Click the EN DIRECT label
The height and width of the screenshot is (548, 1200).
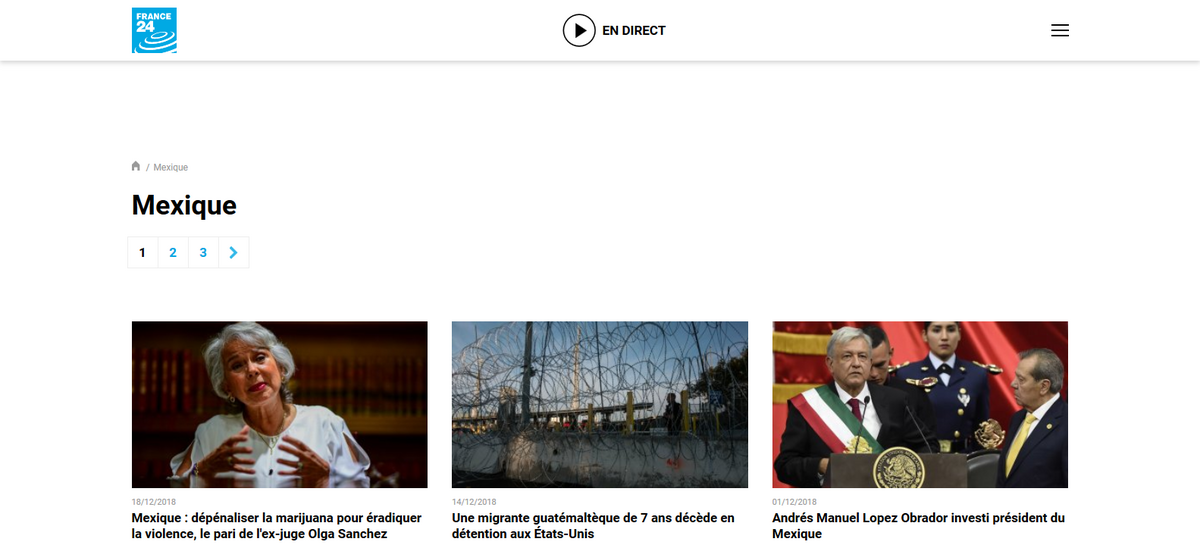coord(633,30)
